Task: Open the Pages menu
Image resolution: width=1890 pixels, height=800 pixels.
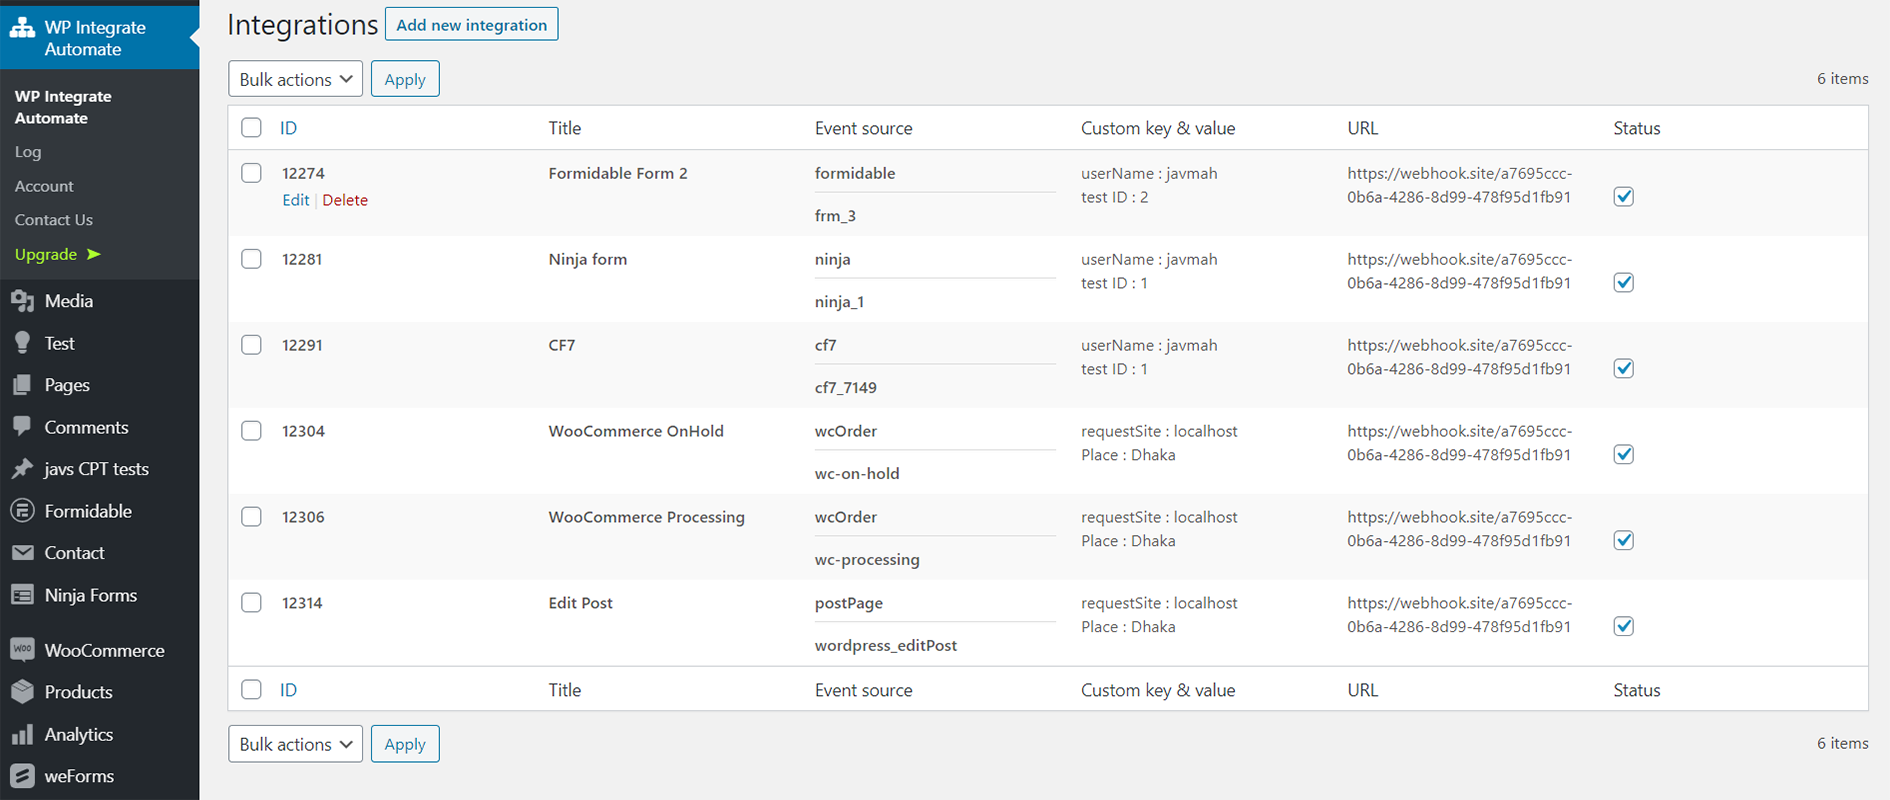Action: 67,385
